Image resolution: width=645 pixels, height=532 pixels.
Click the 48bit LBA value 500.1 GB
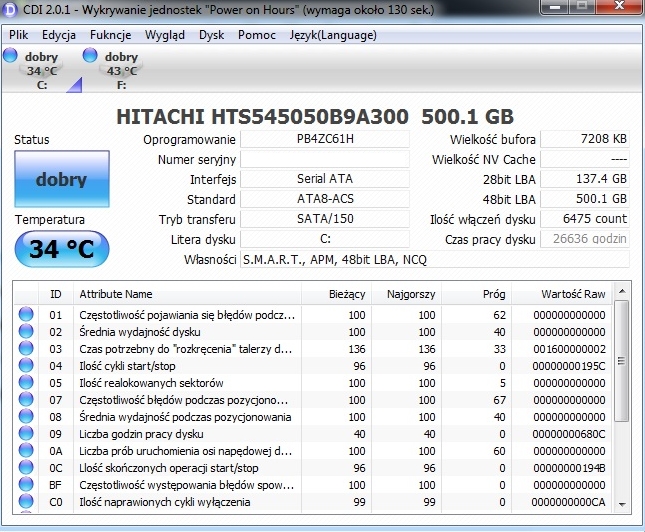(x=585, y=199)
